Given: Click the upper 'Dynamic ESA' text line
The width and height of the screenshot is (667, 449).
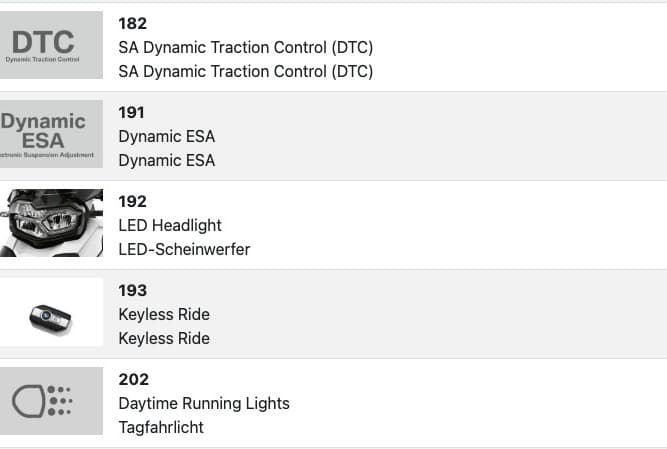Looking at the screenshot, I should (x=166, y=136).
